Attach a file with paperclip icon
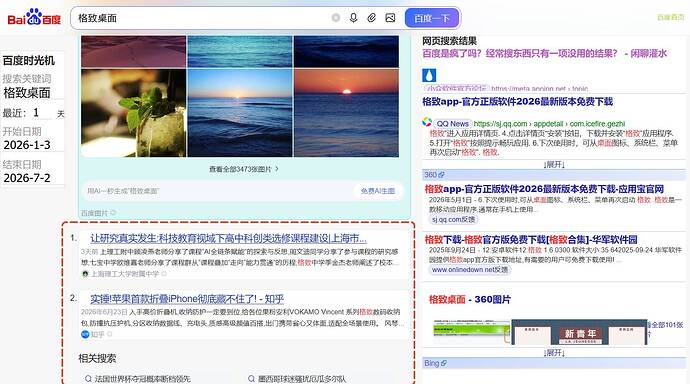Screen dimensions: 690x384 [372, 18]
